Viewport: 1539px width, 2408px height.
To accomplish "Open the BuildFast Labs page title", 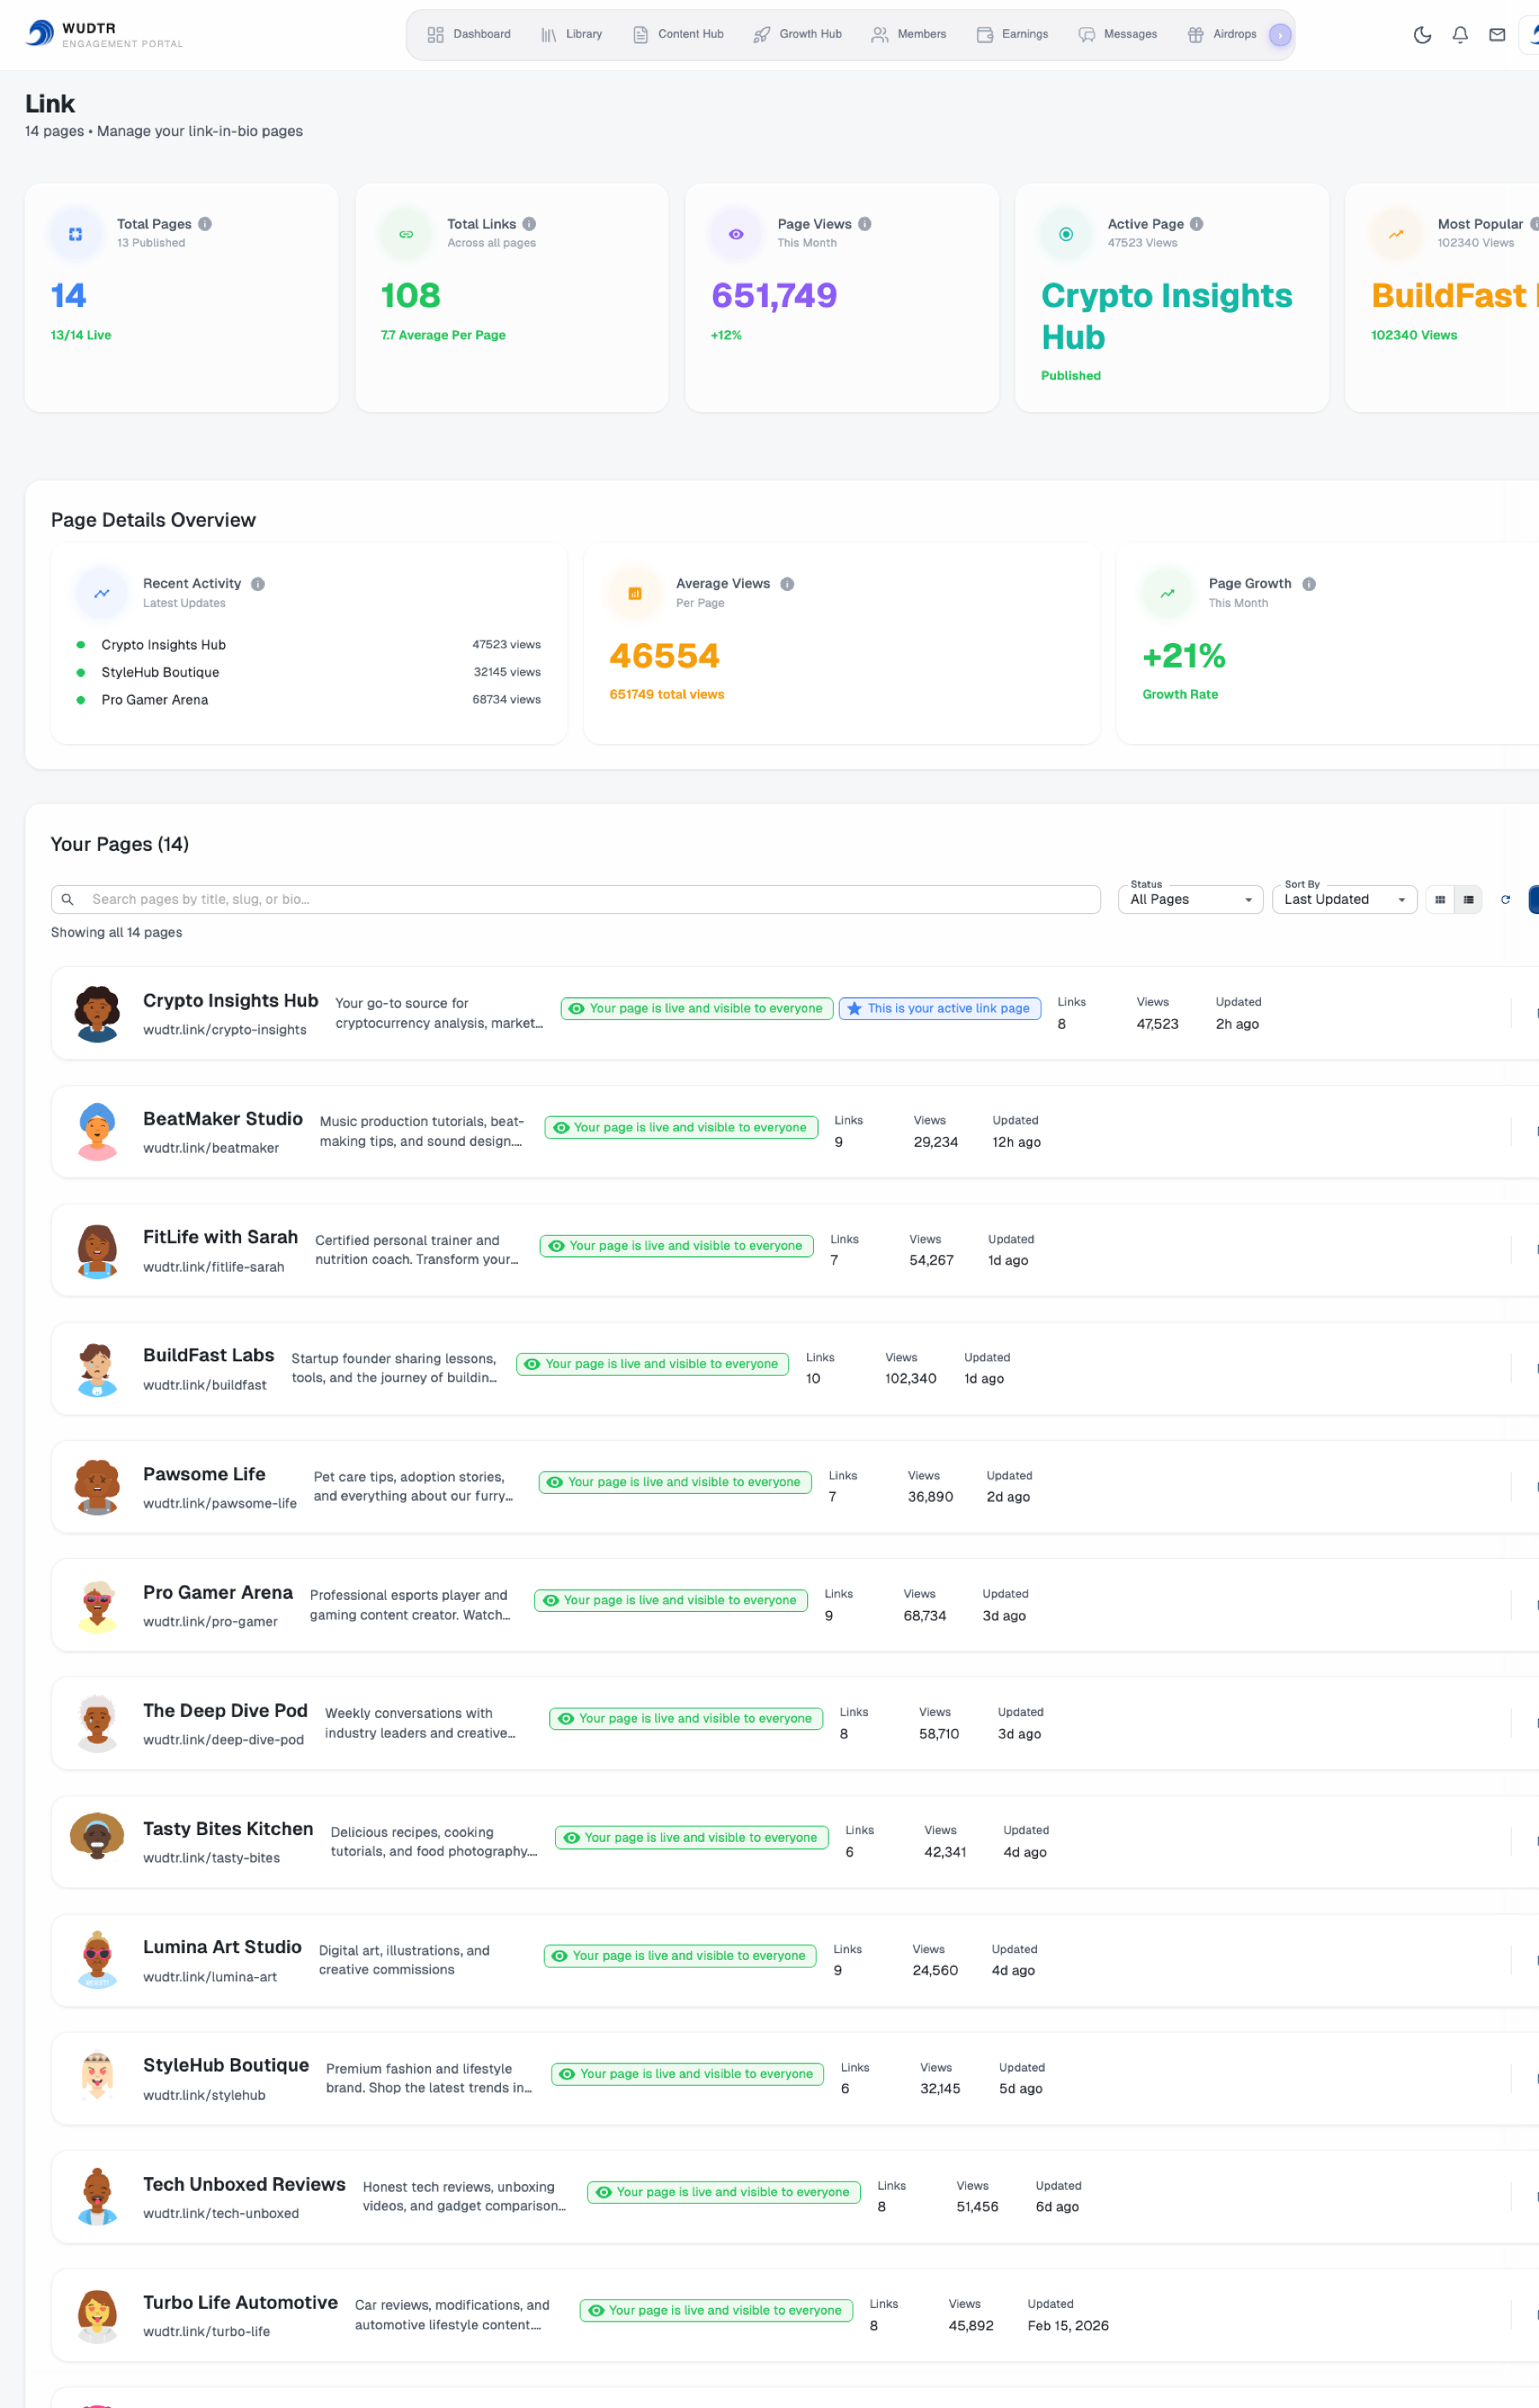I will coord(208,1355).
